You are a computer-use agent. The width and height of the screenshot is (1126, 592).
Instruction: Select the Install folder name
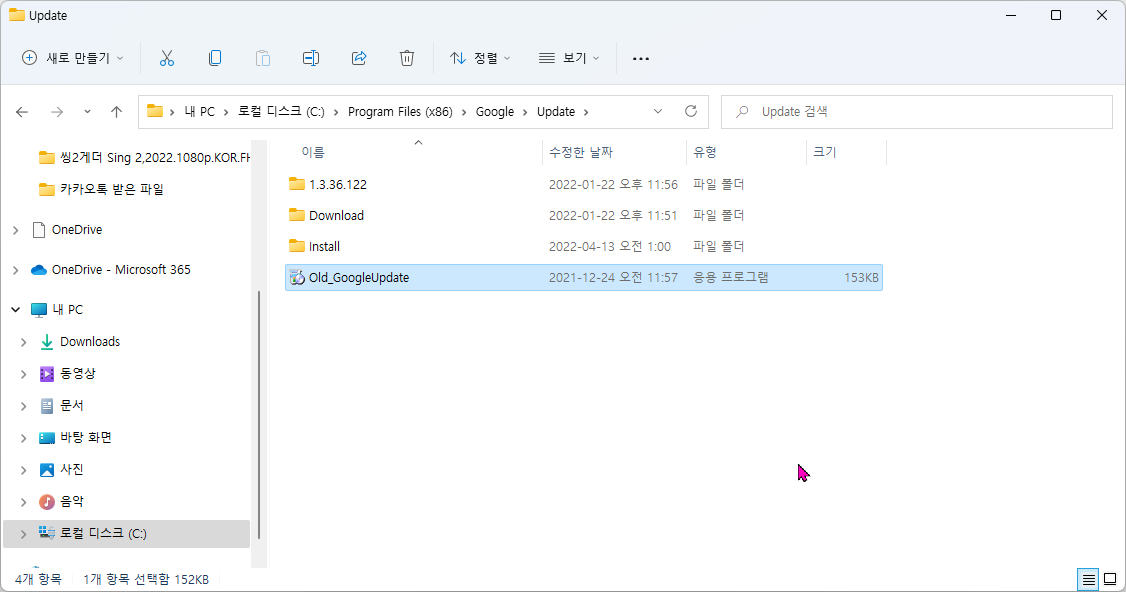click(x=324, y=246)
